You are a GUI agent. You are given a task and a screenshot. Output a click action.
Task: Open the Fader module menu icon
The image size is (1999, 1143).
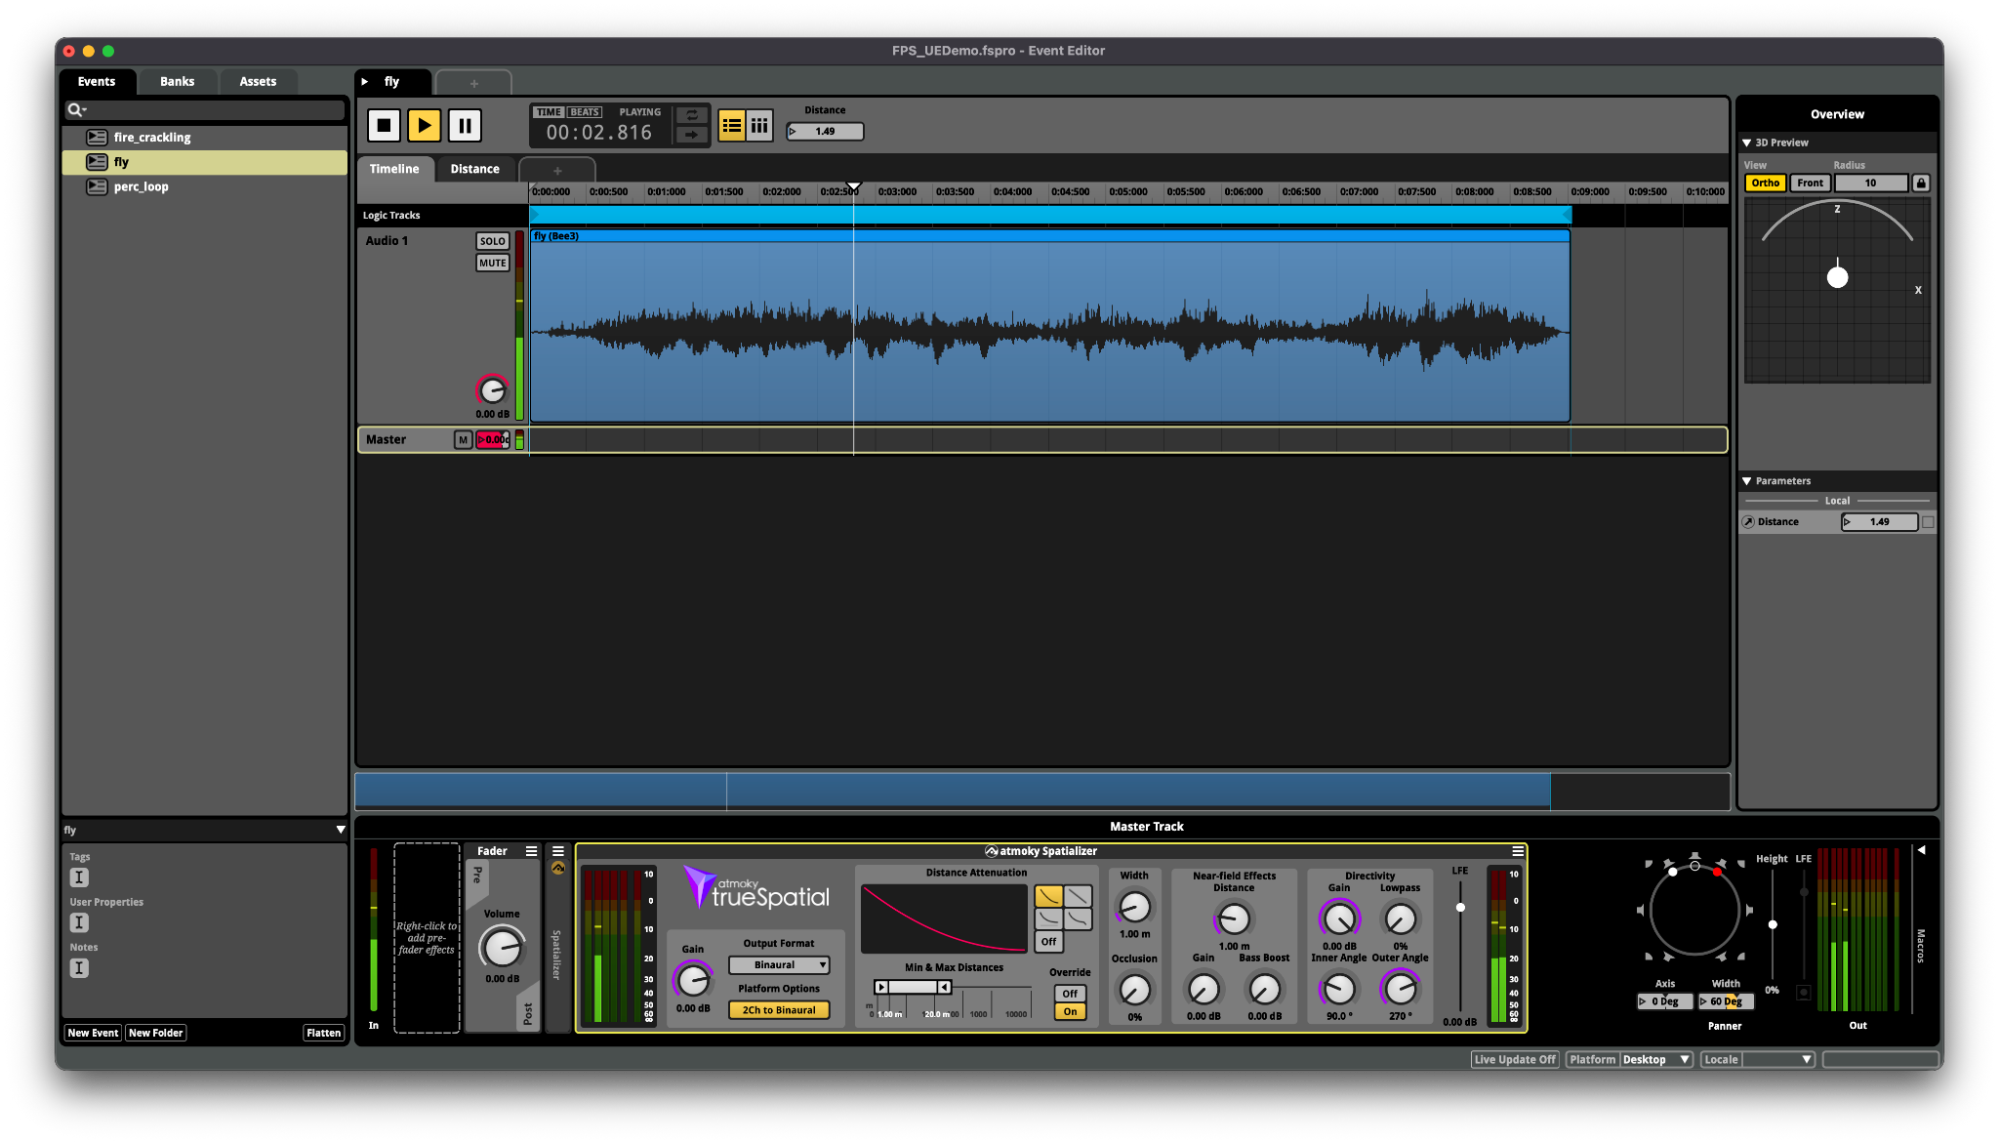point(531,851)
